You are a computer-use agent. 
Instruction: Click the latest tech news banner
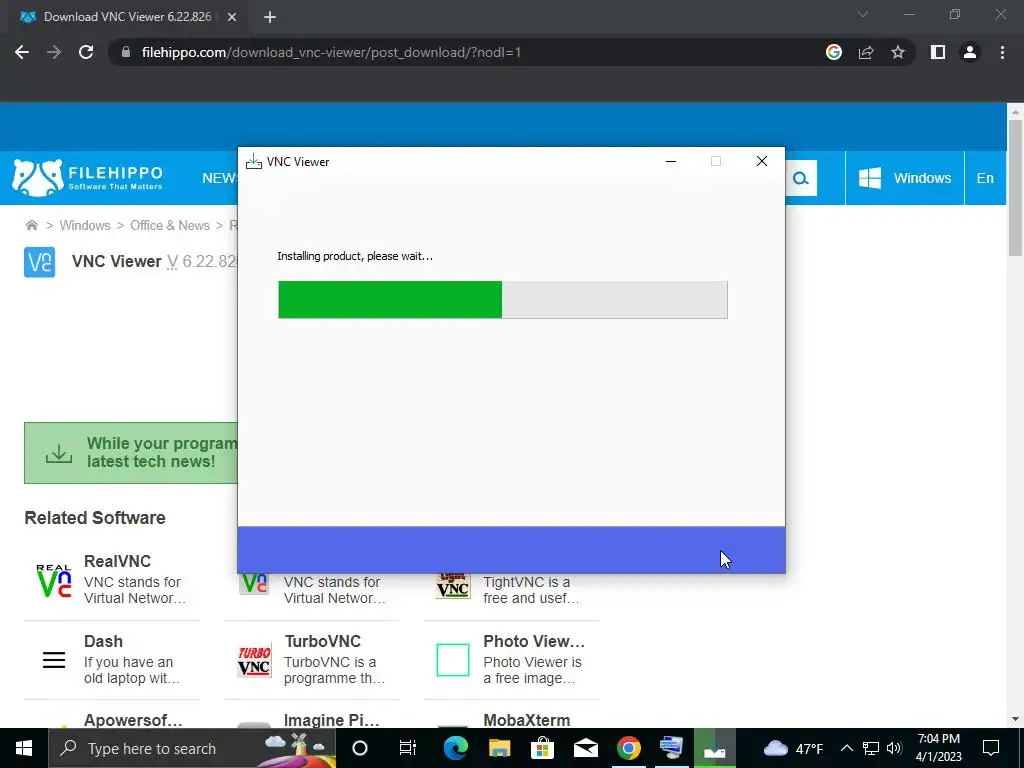(x=131, y=453)
